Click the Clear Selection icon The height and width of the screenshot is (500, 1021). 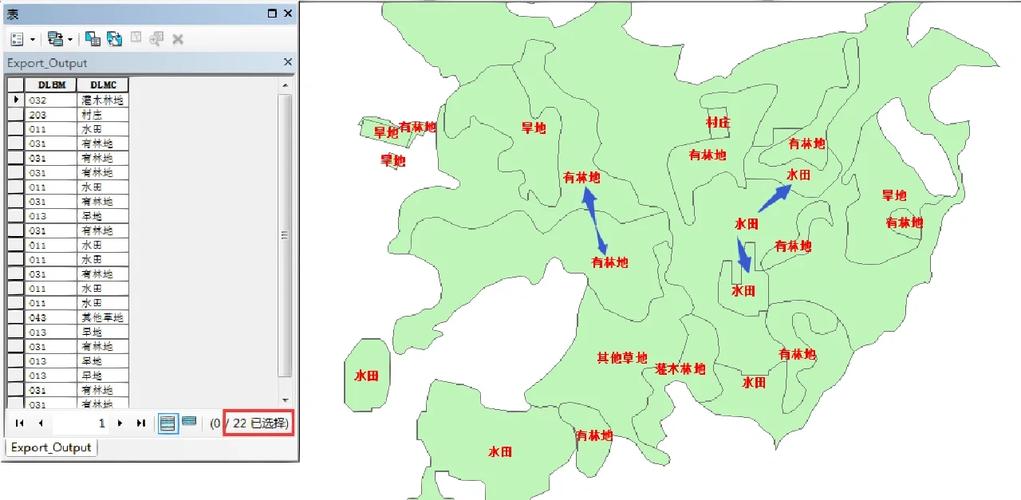[136, 38]
